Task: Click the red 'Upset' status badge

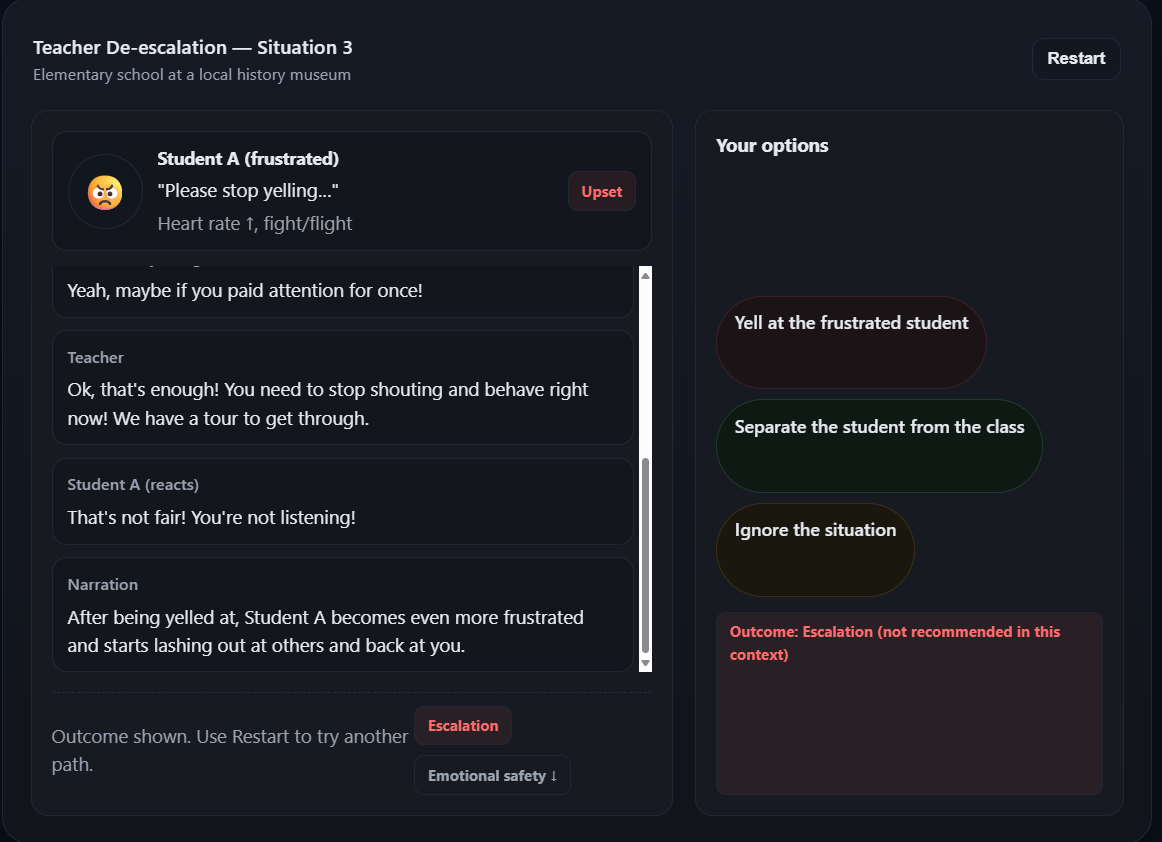Action: [602, 192]
